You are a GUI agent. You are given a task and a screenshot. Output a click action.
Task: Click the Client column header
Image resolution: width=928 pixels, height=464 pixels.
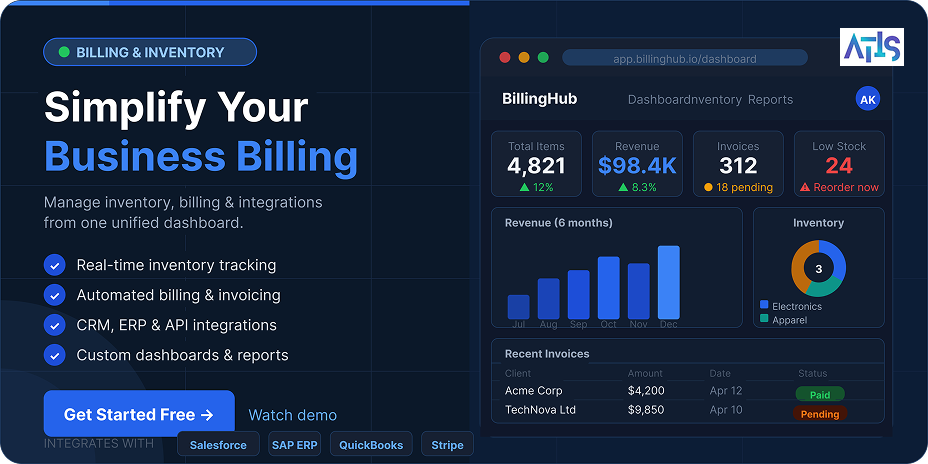[518, 373]
